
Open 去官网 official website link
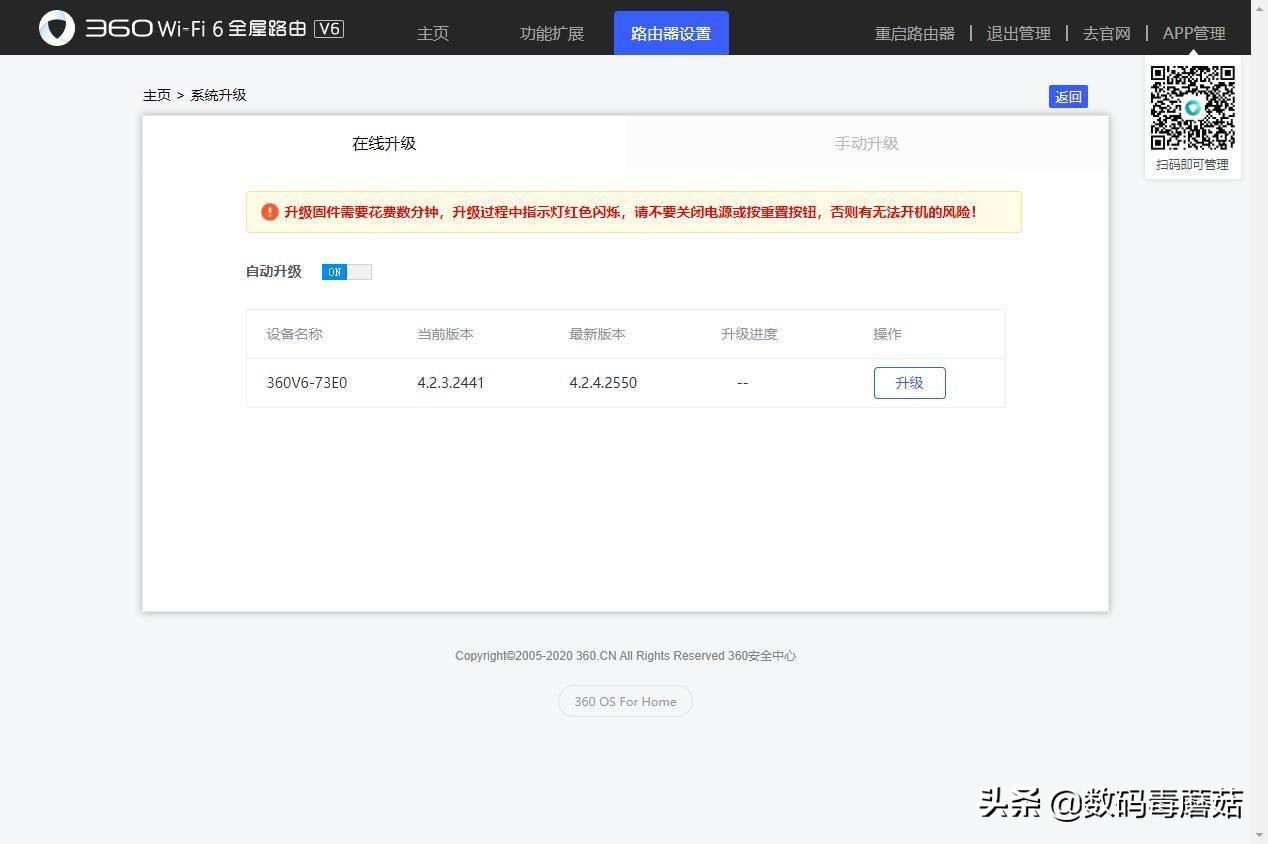point(1106,33)
